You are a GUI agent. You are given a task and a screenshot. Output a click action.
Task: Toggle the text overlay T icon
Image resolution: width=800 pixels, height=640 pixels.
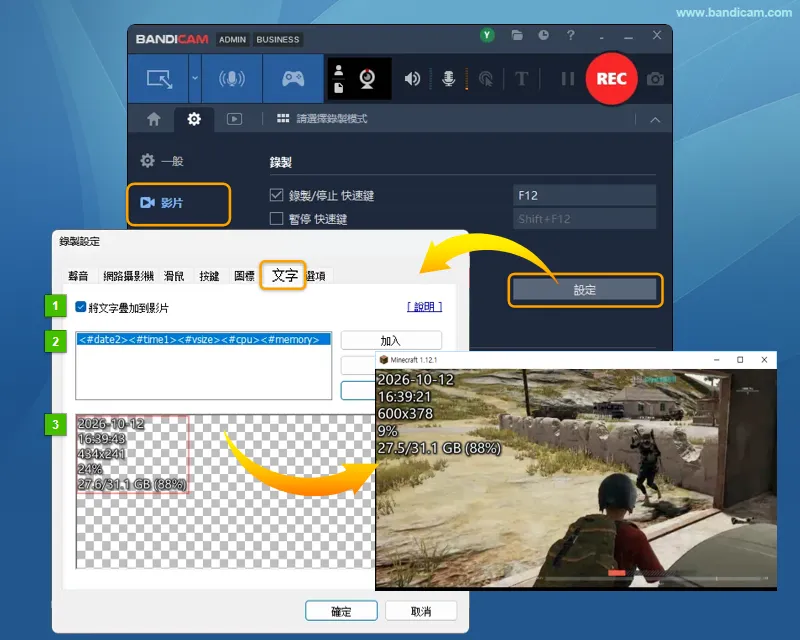point(521,79)
